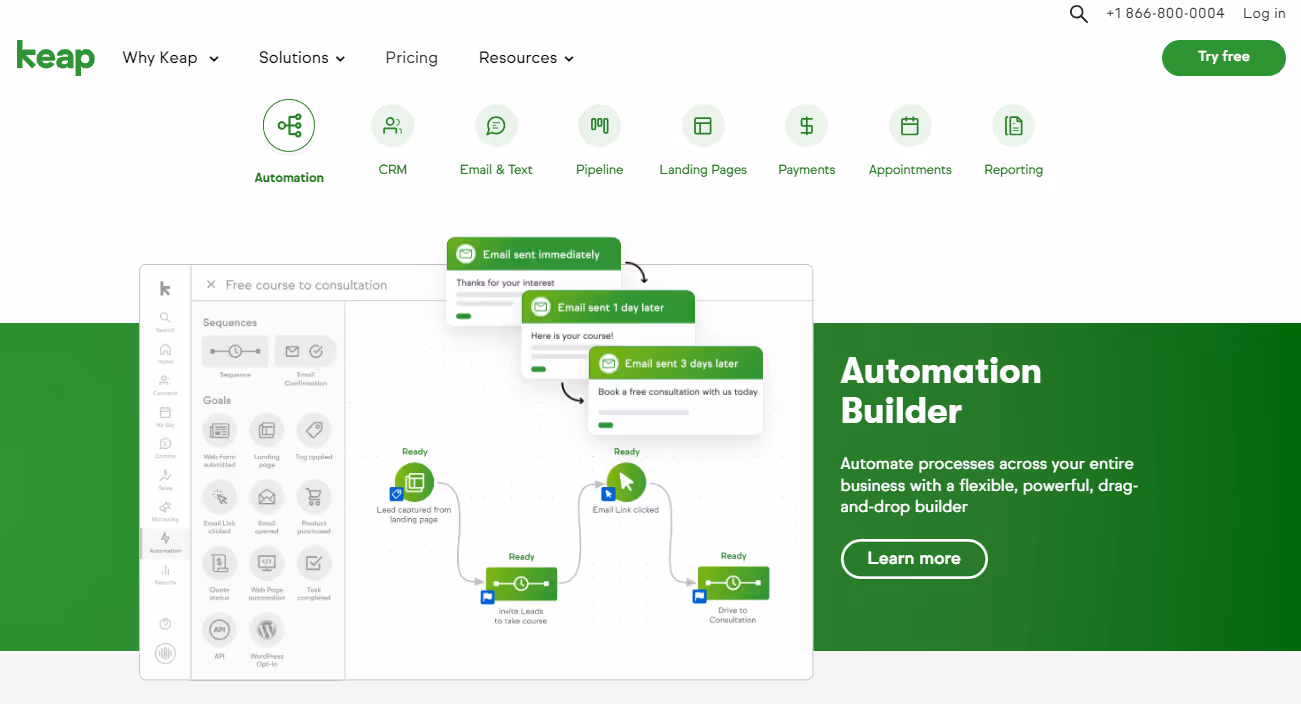Click the sidebar Sales icon in mockup
Screen dimensions: 1301x704
(165, 476)
